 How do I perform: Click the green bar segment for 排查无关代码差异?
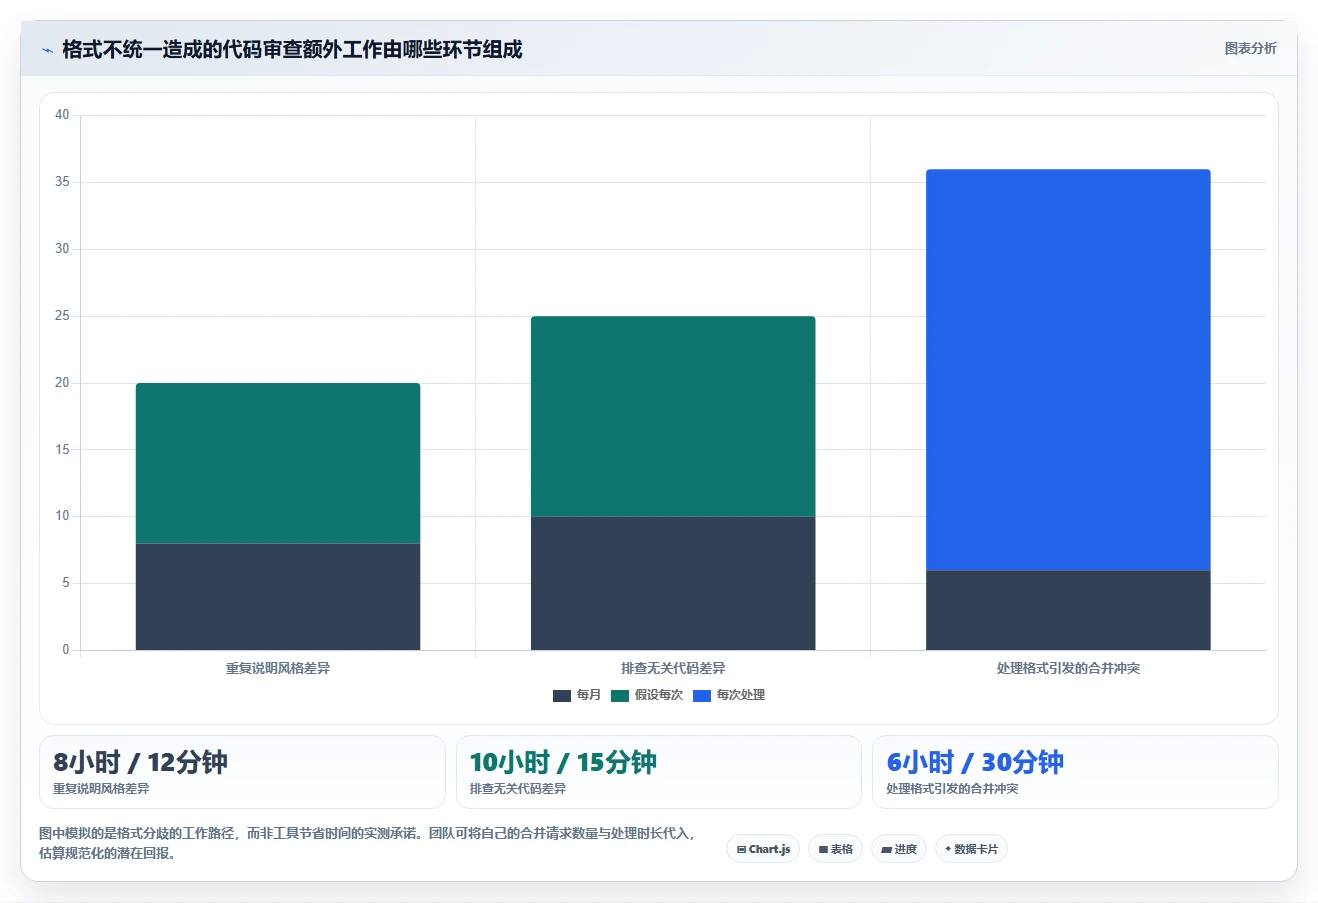coord(673,416)
